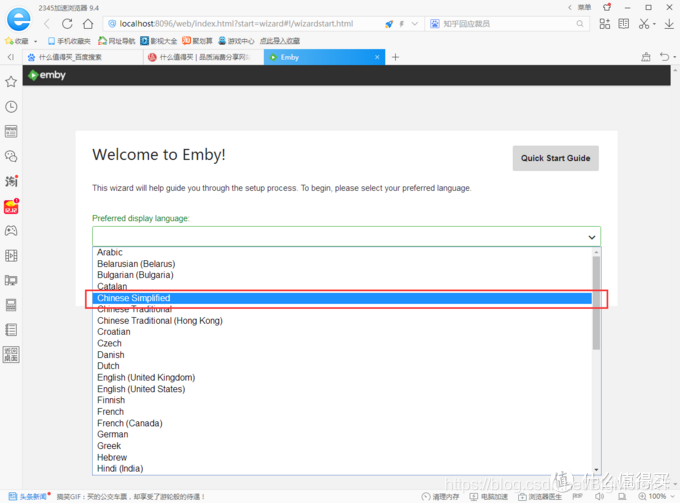Viewport: 680px width, 503px height.
Task: Click 浏览器医生 in status bar
Action: point(540,496)
